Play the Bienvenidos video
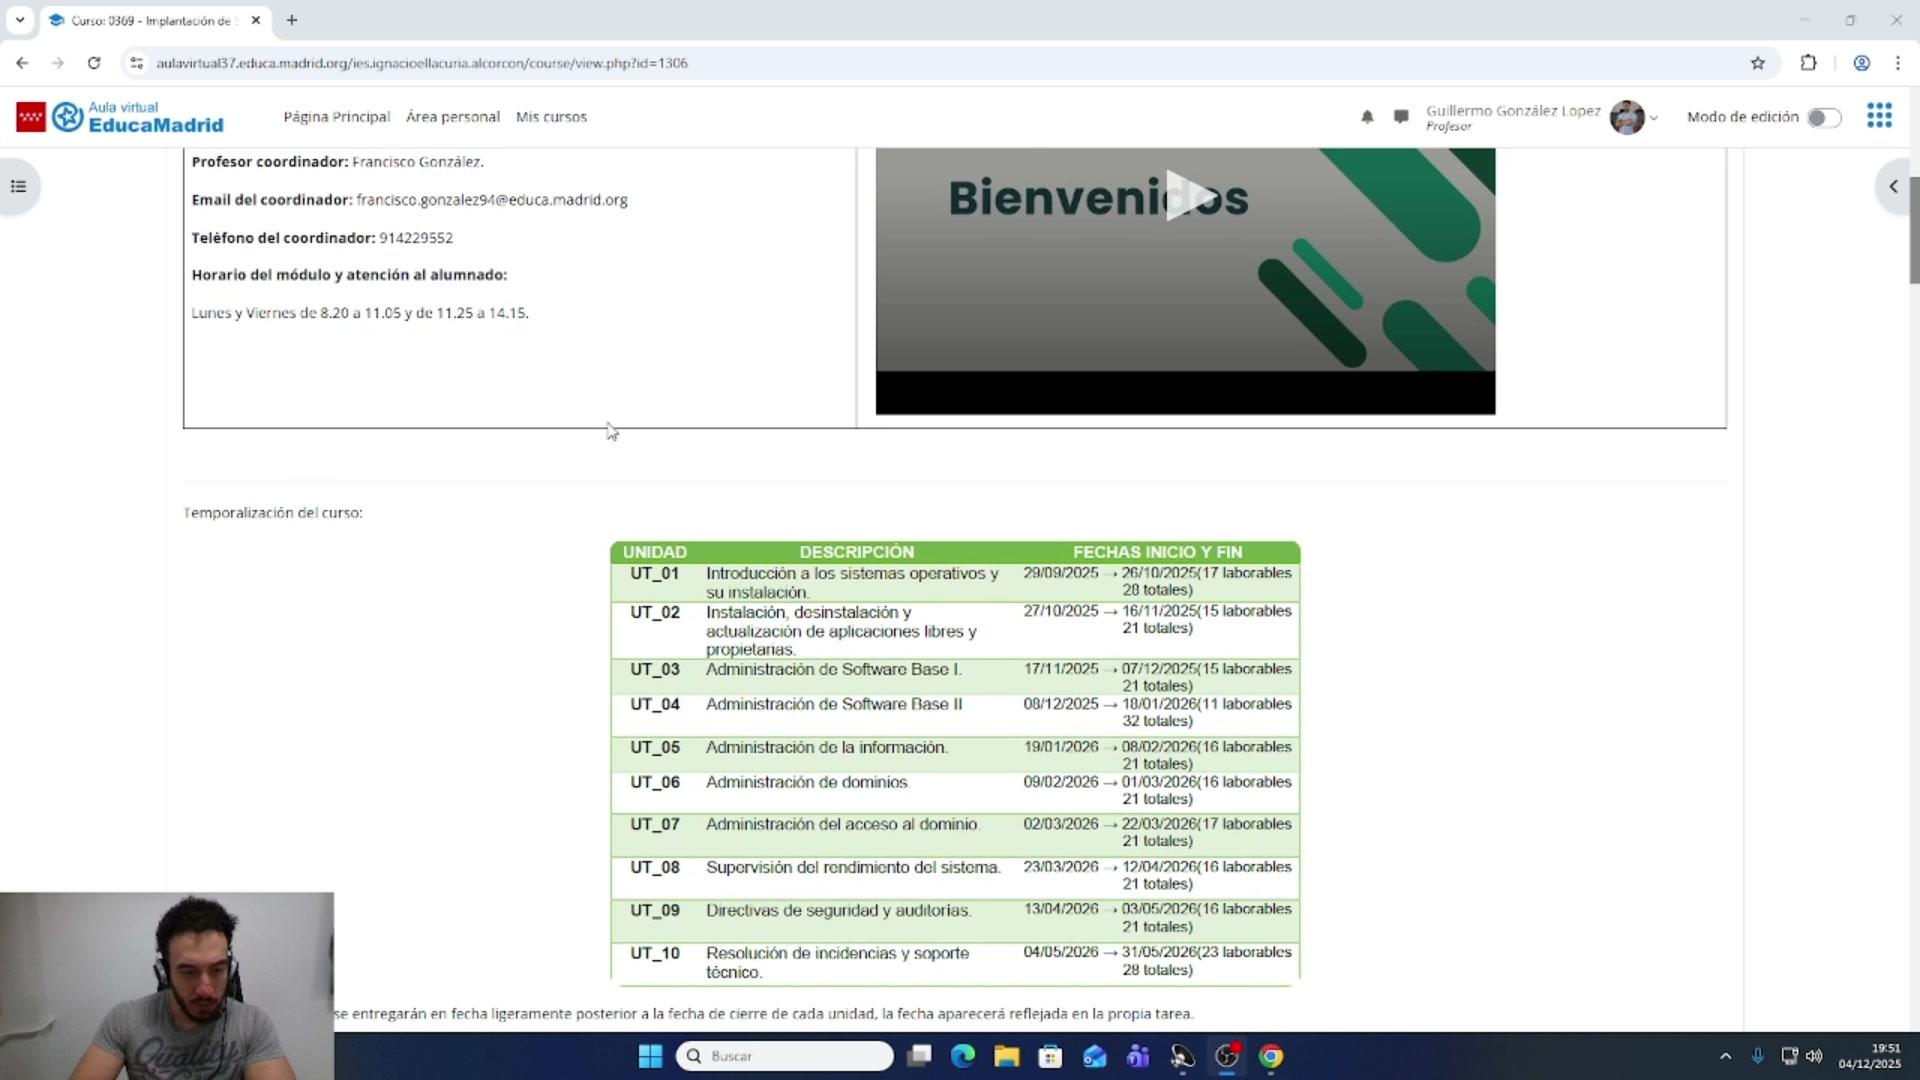Viewport: 1920px width, 1080px height. (1186, 195)
